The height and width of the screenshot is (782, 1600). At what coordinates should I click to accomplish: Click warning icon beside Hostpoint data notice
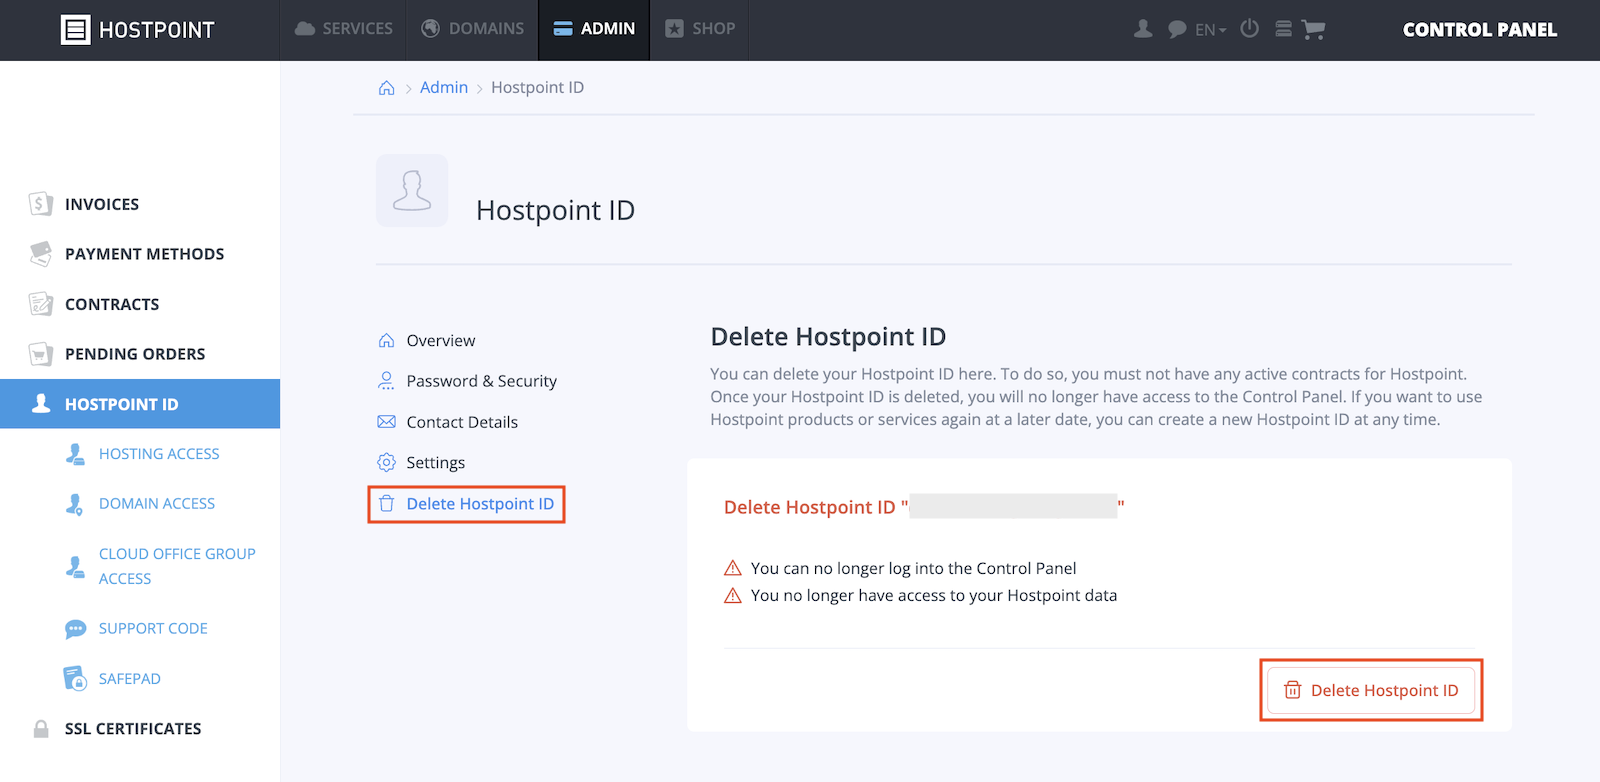[x=733, y=595]
